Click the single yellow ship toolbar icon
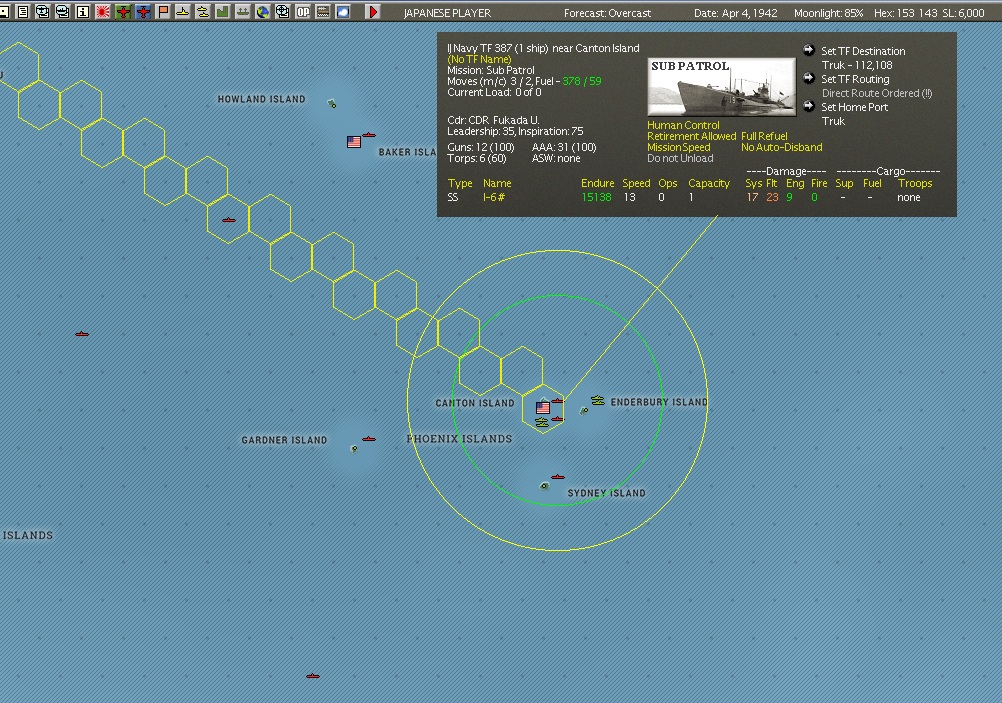The image size is (1002, 703). pyautogui.click(x=183, y=12)
